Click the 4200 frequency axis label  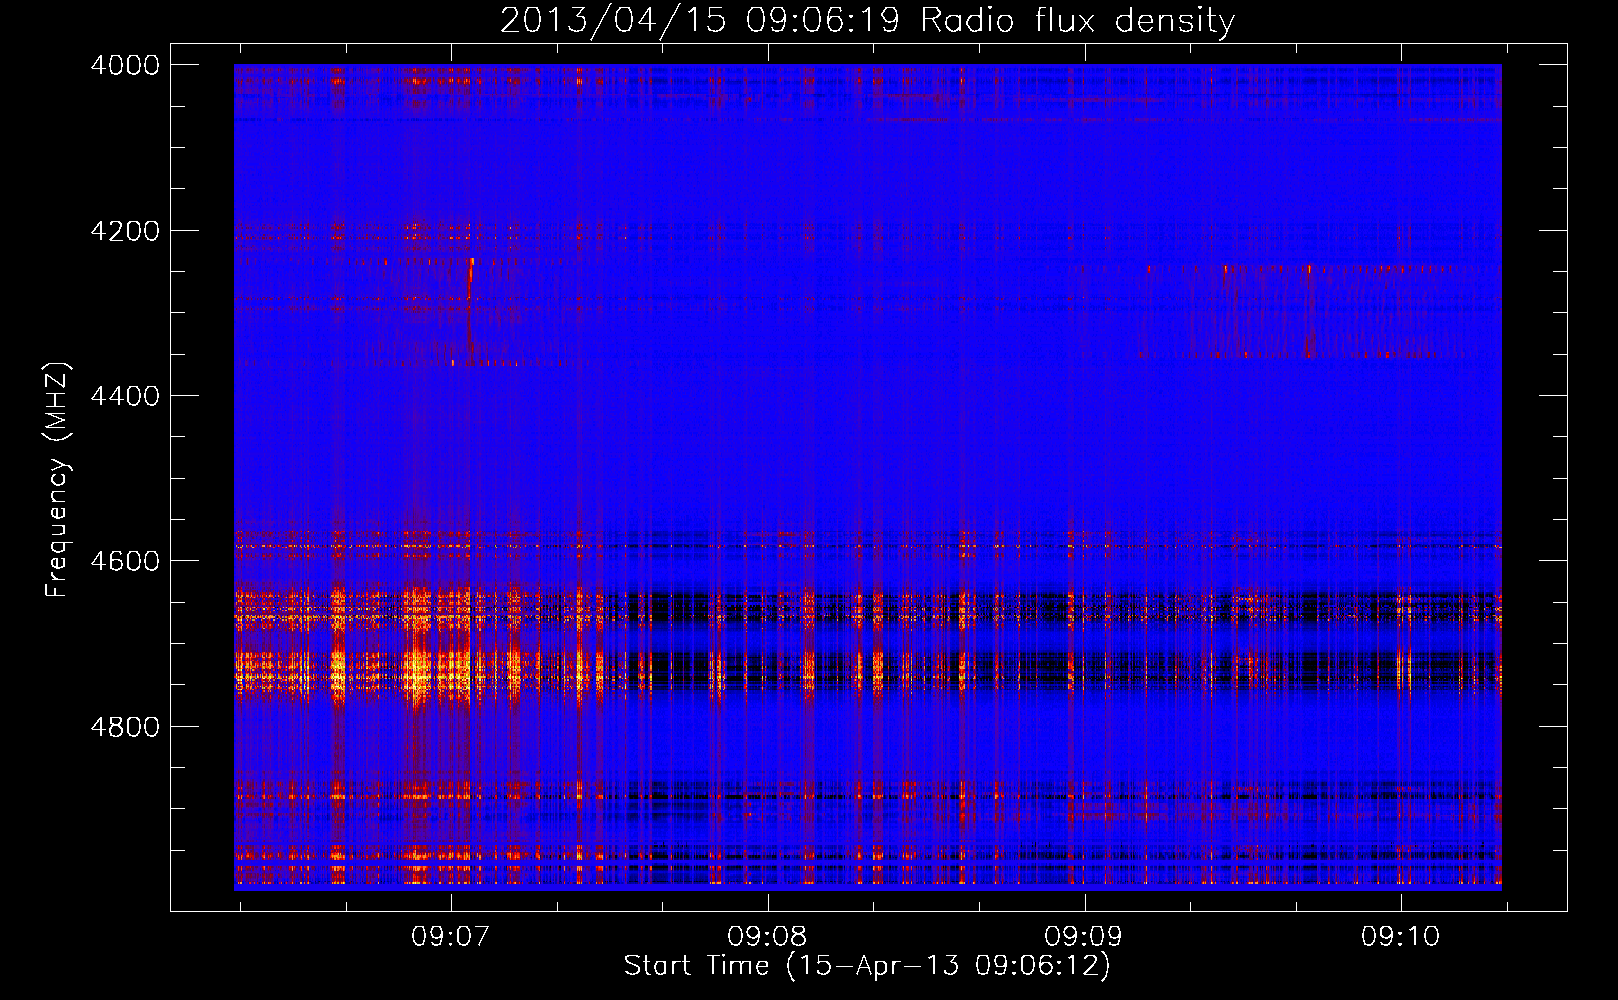click(x=125, y=231)
